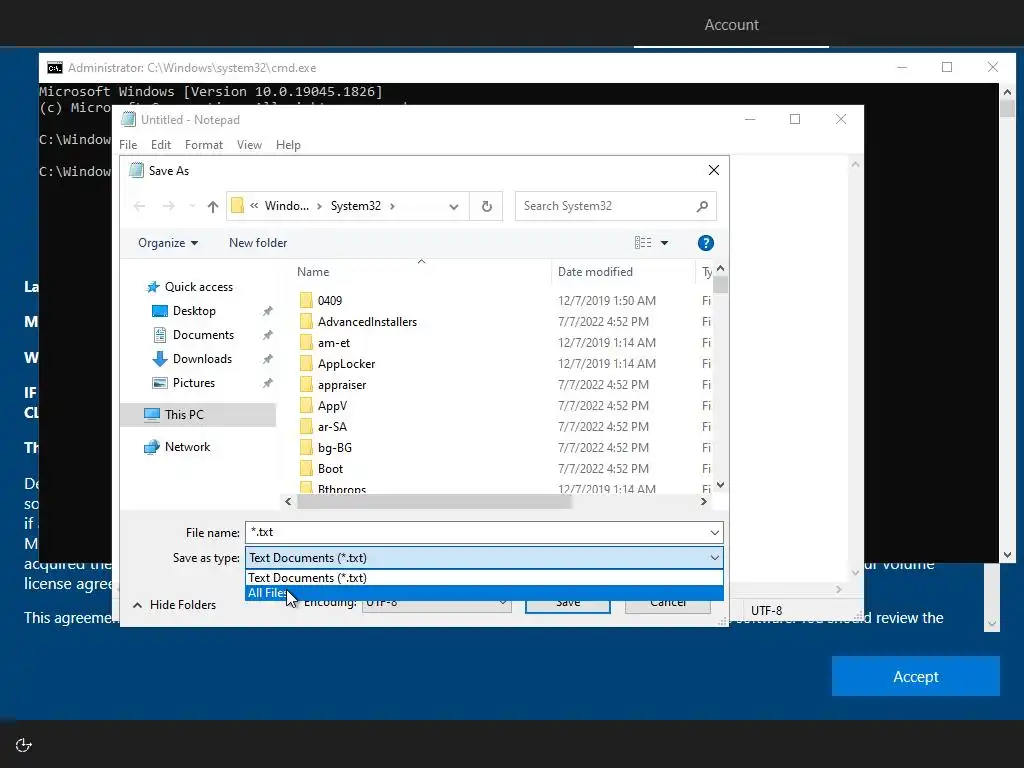Open the Ease of Access icon
The width and height of the screenshot is (1024, 768).
point(24,745)
